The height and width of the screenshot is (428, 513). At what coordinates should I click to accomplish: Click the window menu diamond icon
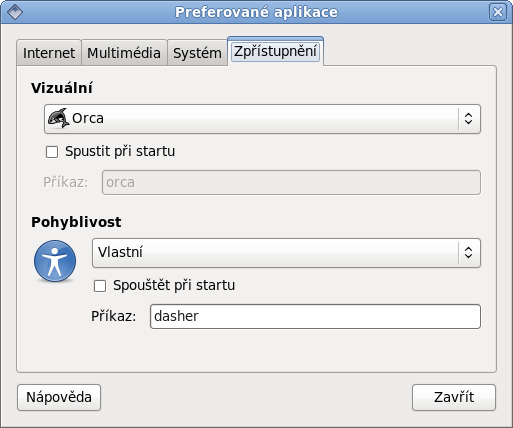click(x=15, y=12)
